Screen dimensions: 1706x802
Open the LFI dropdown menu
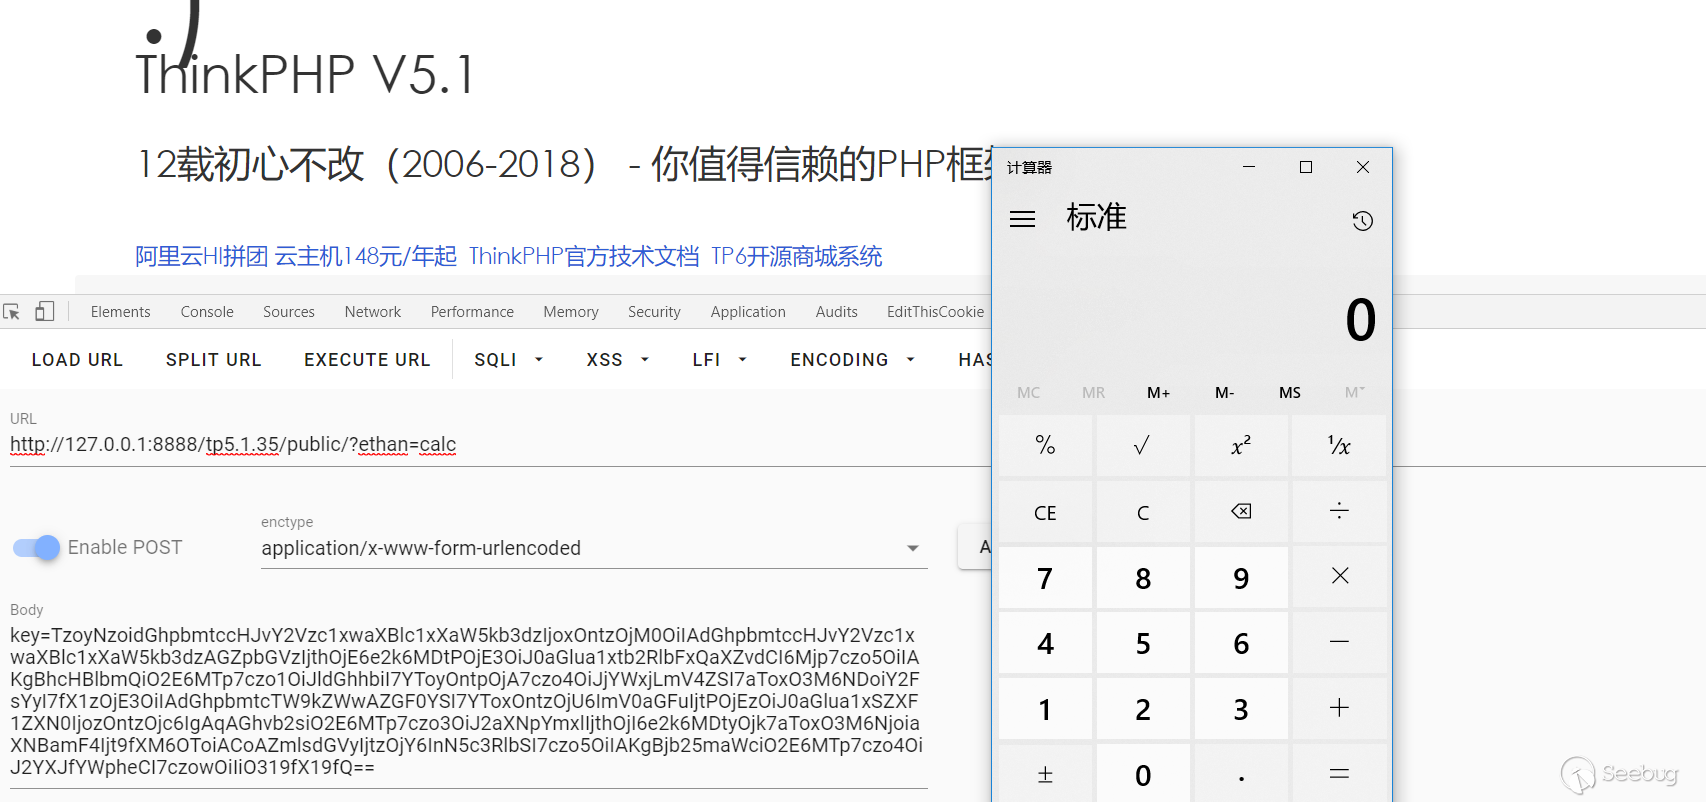click(x=719, y=360)
